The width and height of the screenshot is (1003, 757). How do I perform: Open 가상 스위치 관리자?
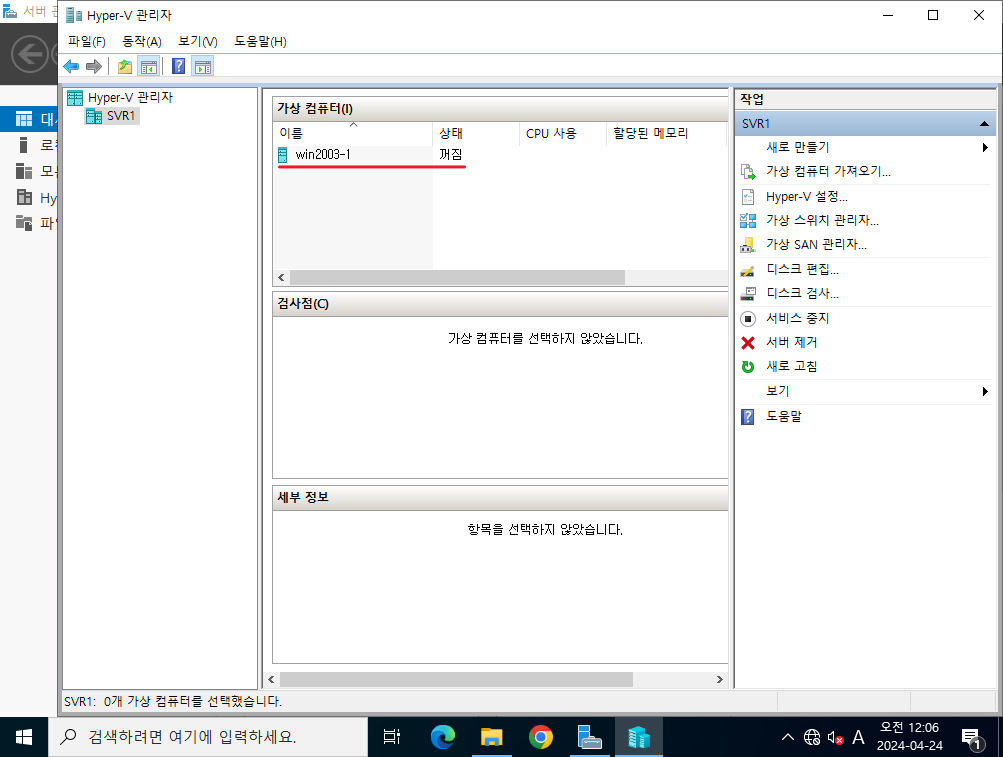(x=822, y=221)
